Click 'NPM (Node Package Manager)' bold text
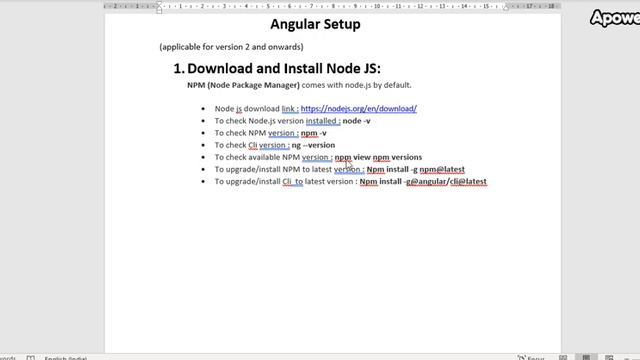The image size is (640, 360). coord(243,85)
